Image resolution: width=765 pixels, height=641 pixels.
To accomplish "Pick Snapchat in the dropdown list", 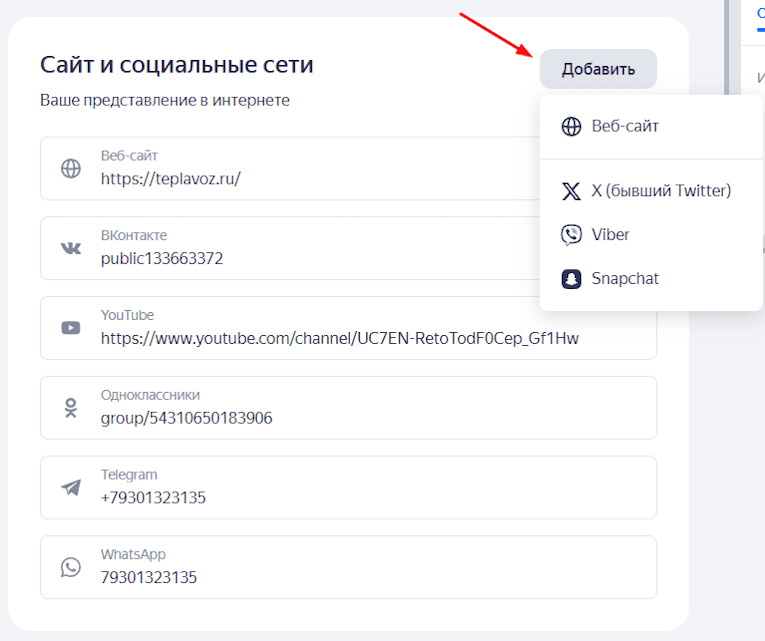I will [625, 279].
